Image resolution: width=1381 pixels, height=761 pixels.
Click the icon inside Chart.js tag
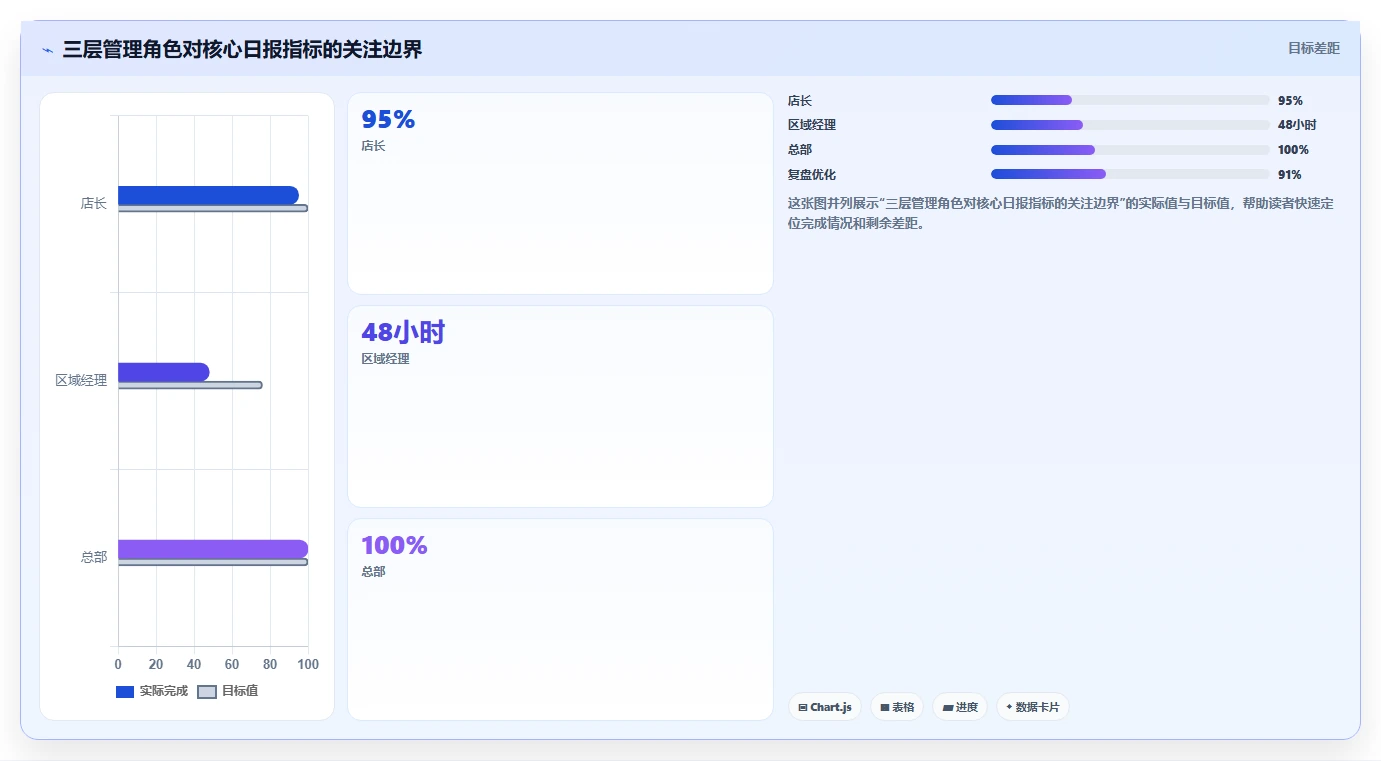tap(803, 707)
